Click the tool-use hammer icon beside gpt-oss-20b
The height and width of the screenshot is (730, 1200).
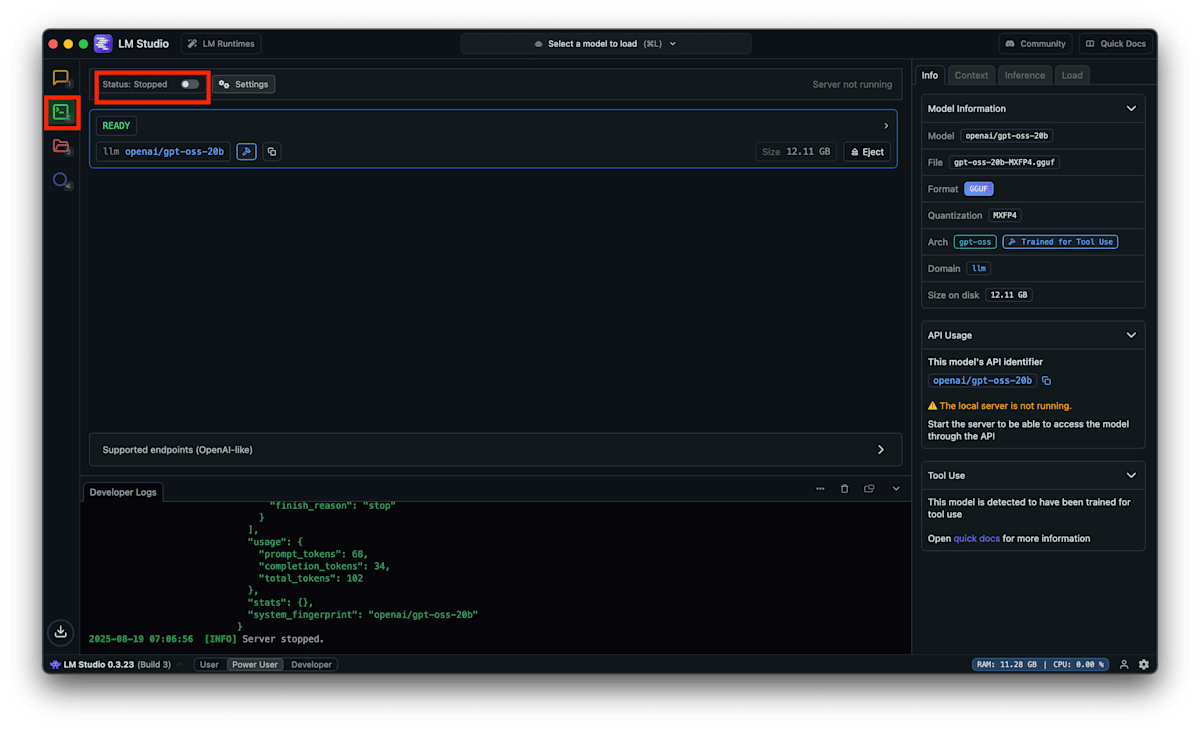coord(246,152)
